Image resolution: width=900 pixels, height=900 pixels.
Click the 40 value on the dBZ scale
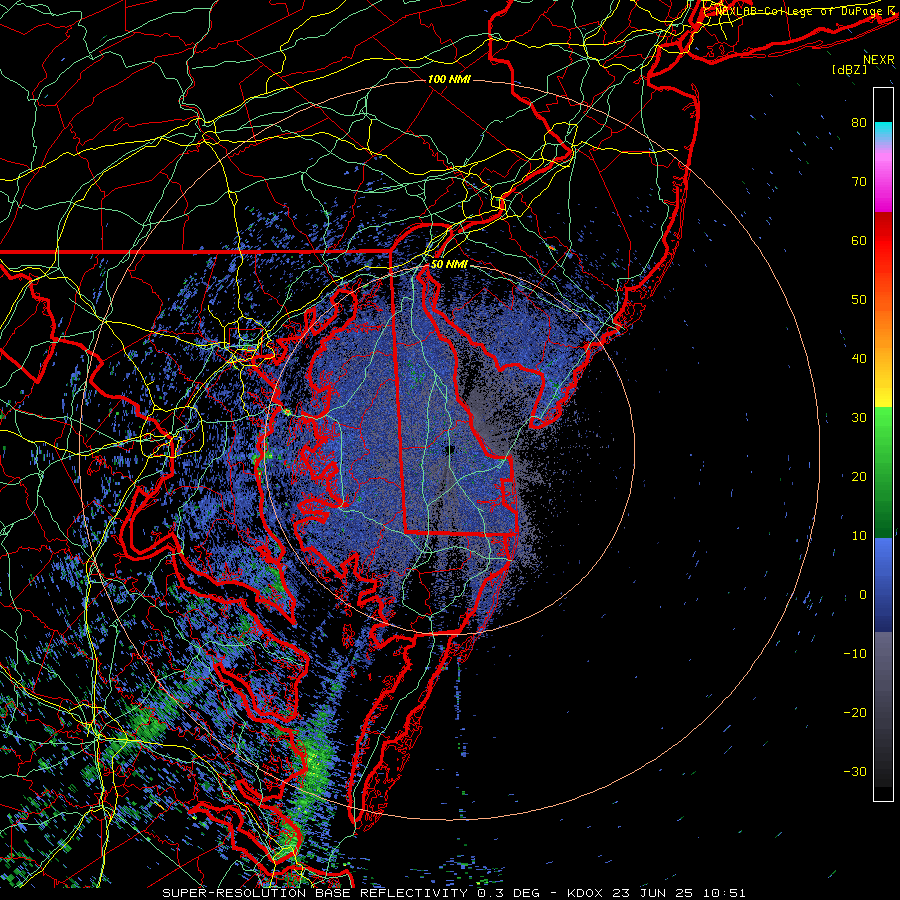pos(859,359)
